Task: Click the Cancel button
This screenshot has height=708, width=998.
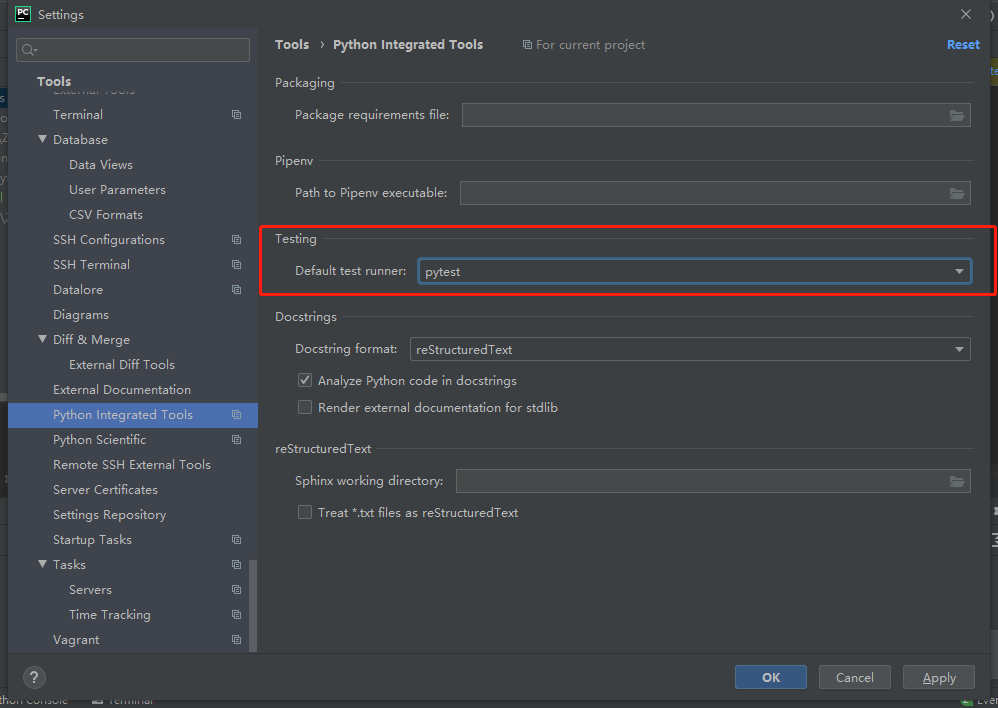Action: click(855, 677)
